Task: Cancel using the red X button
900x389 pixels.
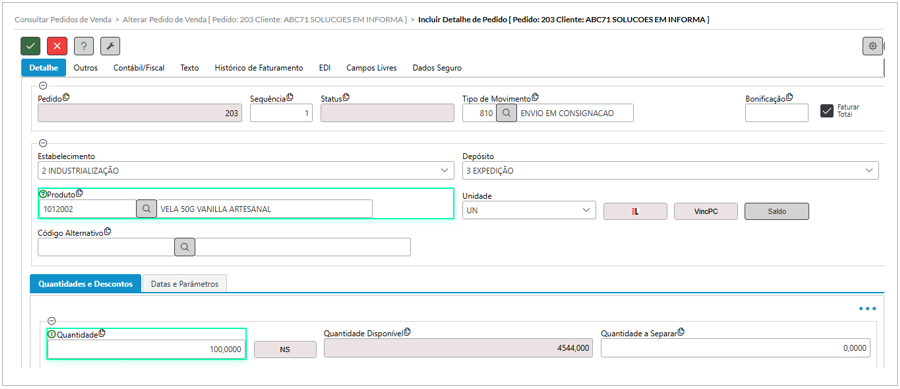Action: pos(57,46)
